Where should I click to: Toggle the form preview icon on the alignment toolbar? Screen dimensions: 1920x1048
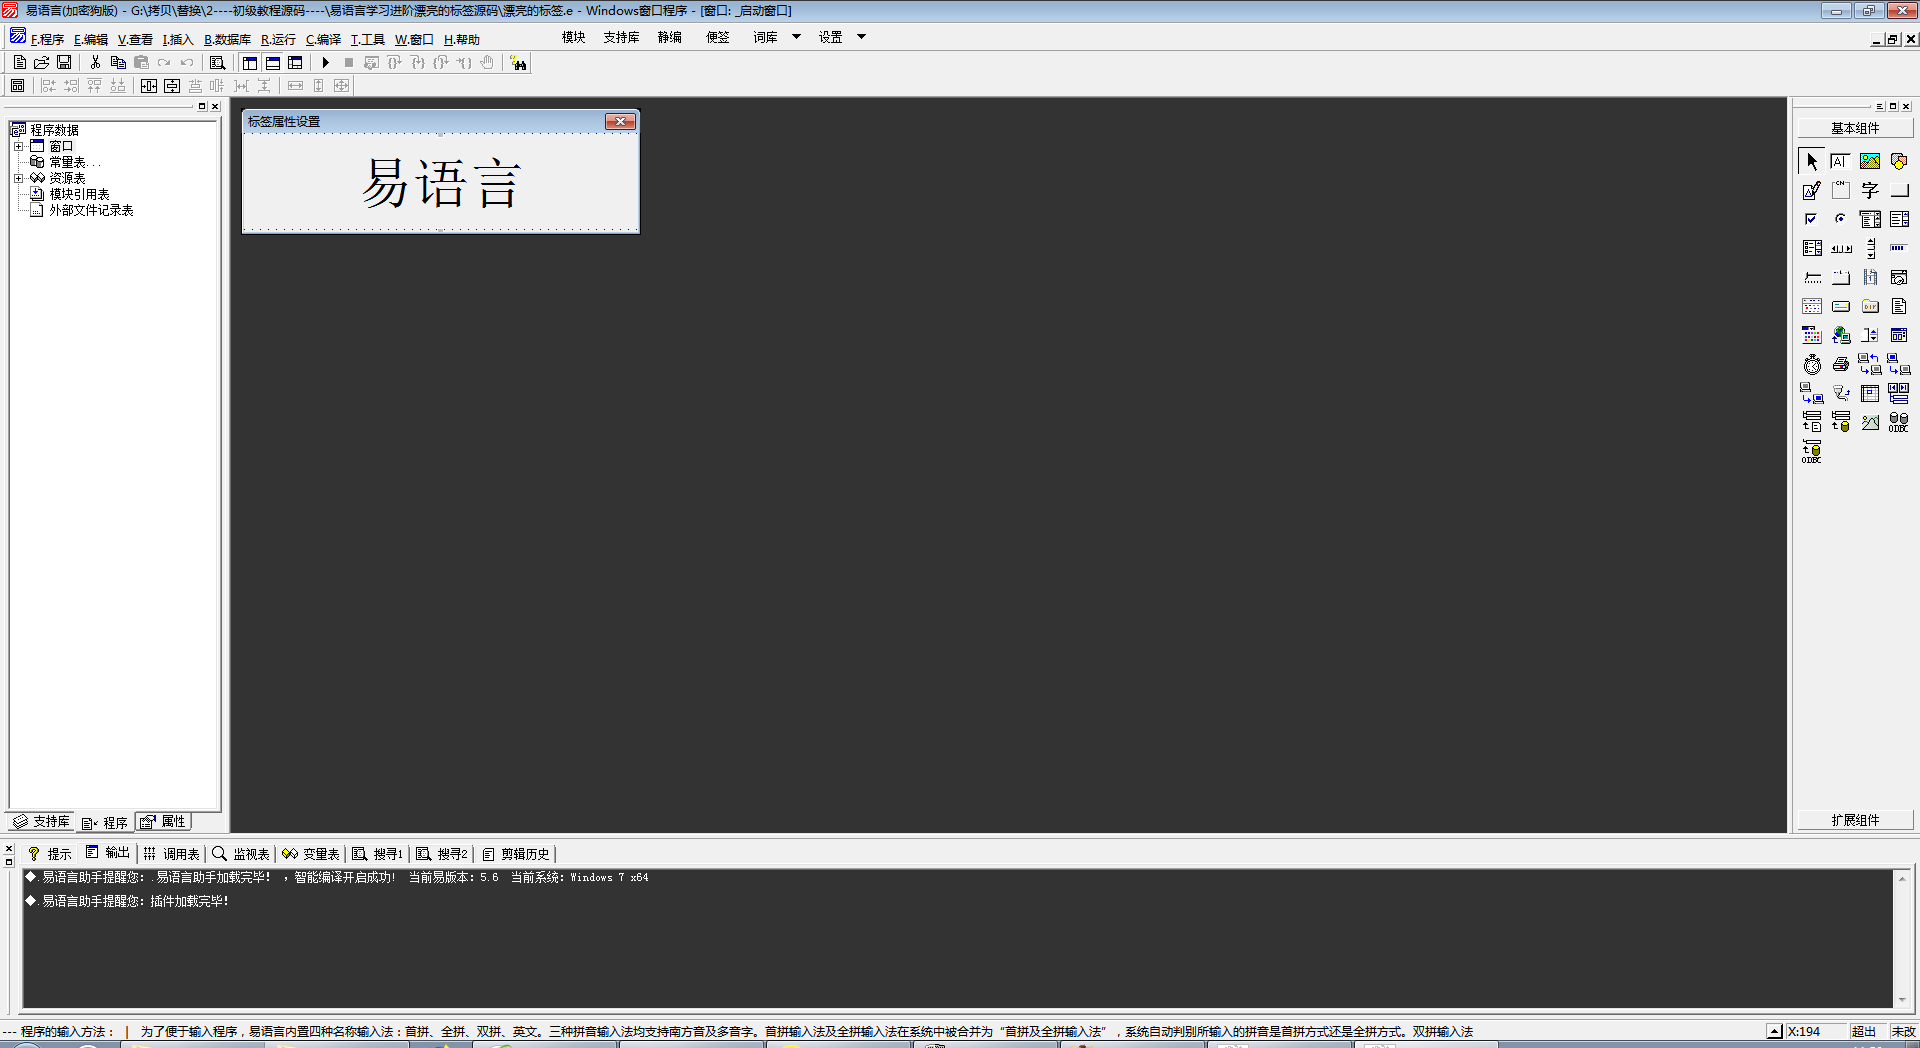(x=18, y=86)
